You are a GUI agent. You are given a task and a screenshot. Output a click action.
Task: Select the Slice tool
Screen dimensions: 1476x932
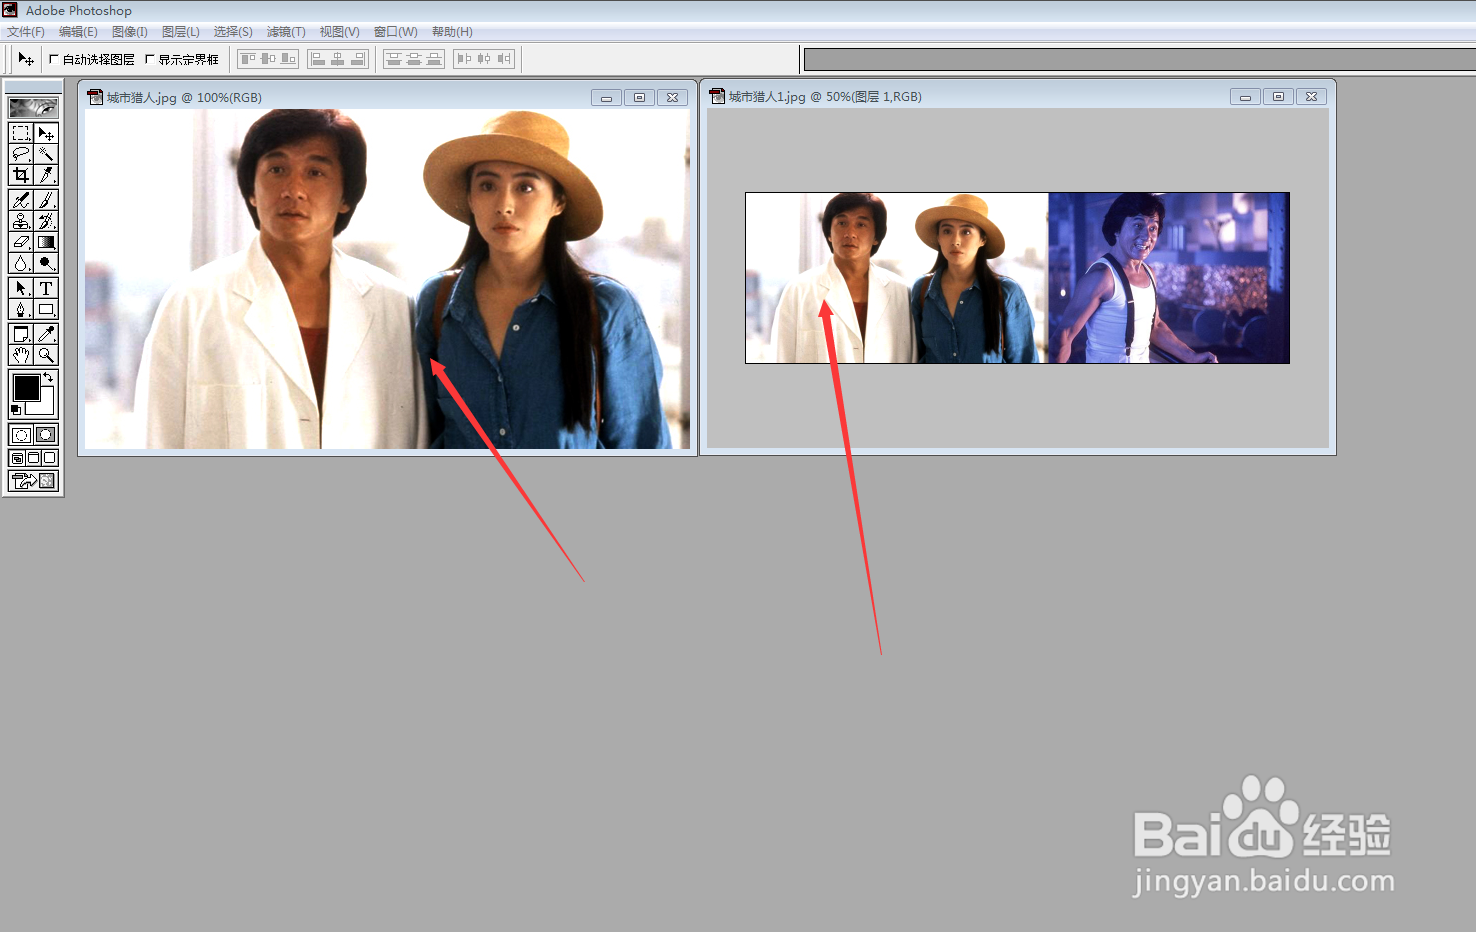tap(46, 175)
